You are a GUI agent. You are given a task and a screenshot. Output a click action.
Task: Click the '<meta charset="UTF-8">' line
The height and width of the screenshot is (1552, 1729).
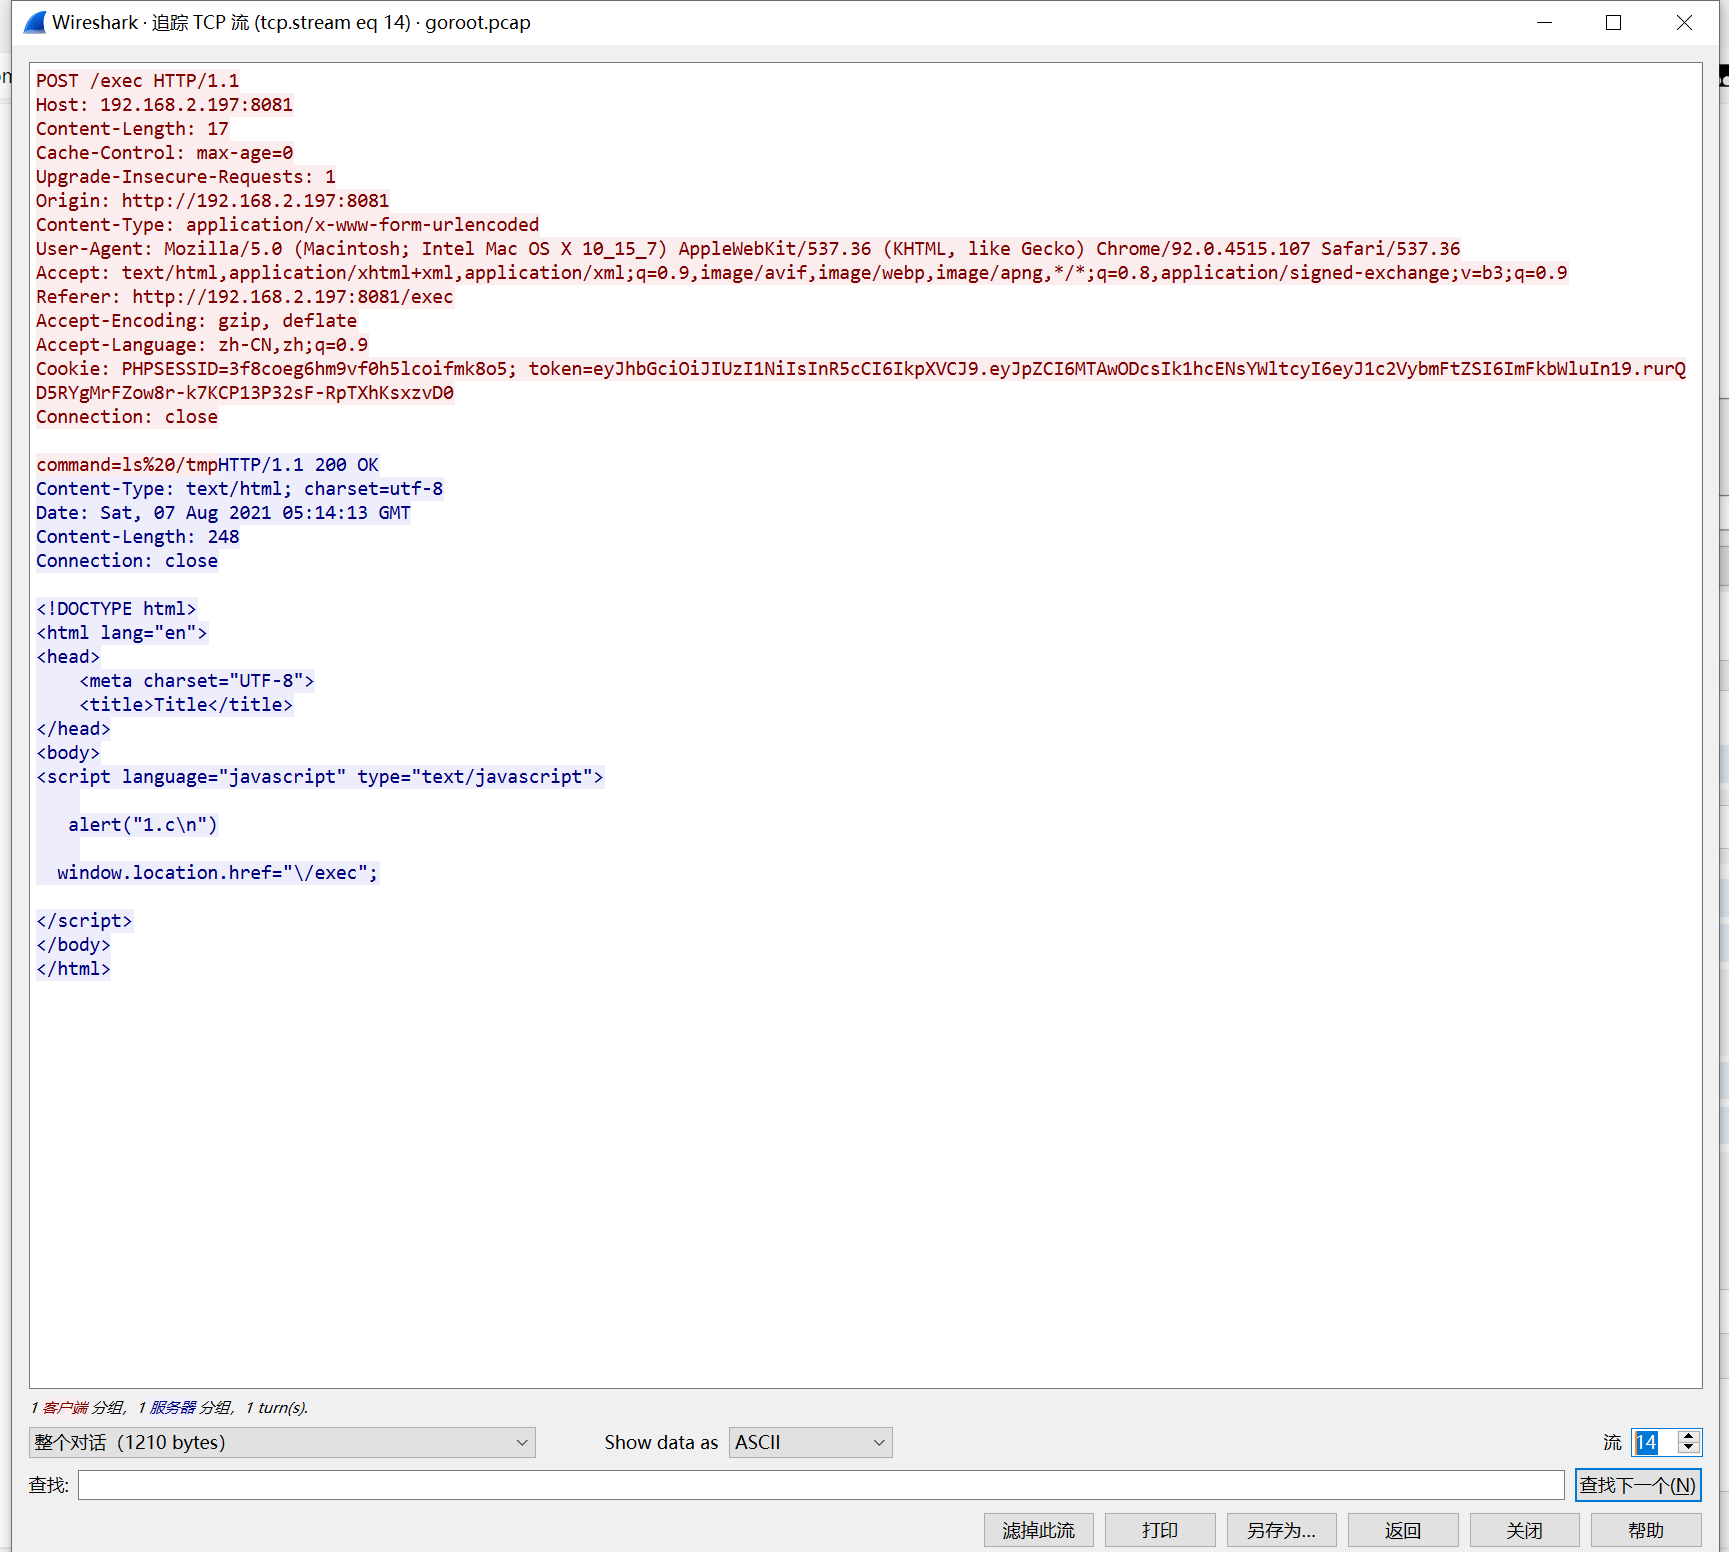pos(197,681)
